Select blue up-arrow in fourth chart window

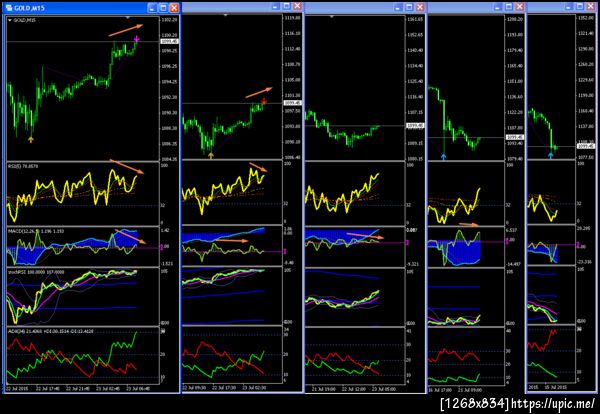[443, 156]
